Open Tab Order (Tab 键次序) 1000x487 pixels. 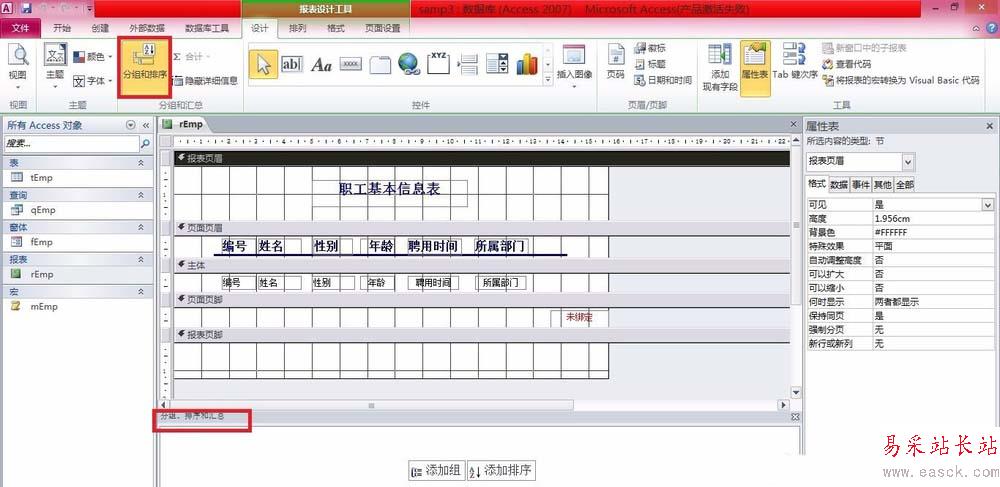tap(795, 63)
